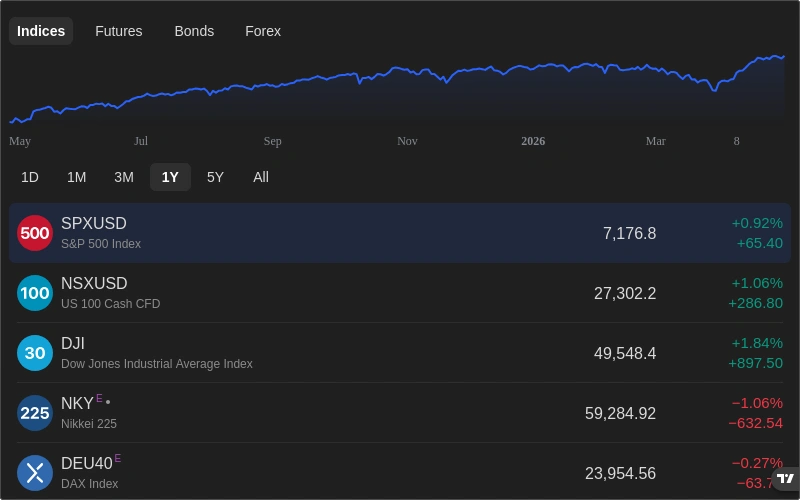
Task: Click the May label on chart axis
Action: coord(20,141)
